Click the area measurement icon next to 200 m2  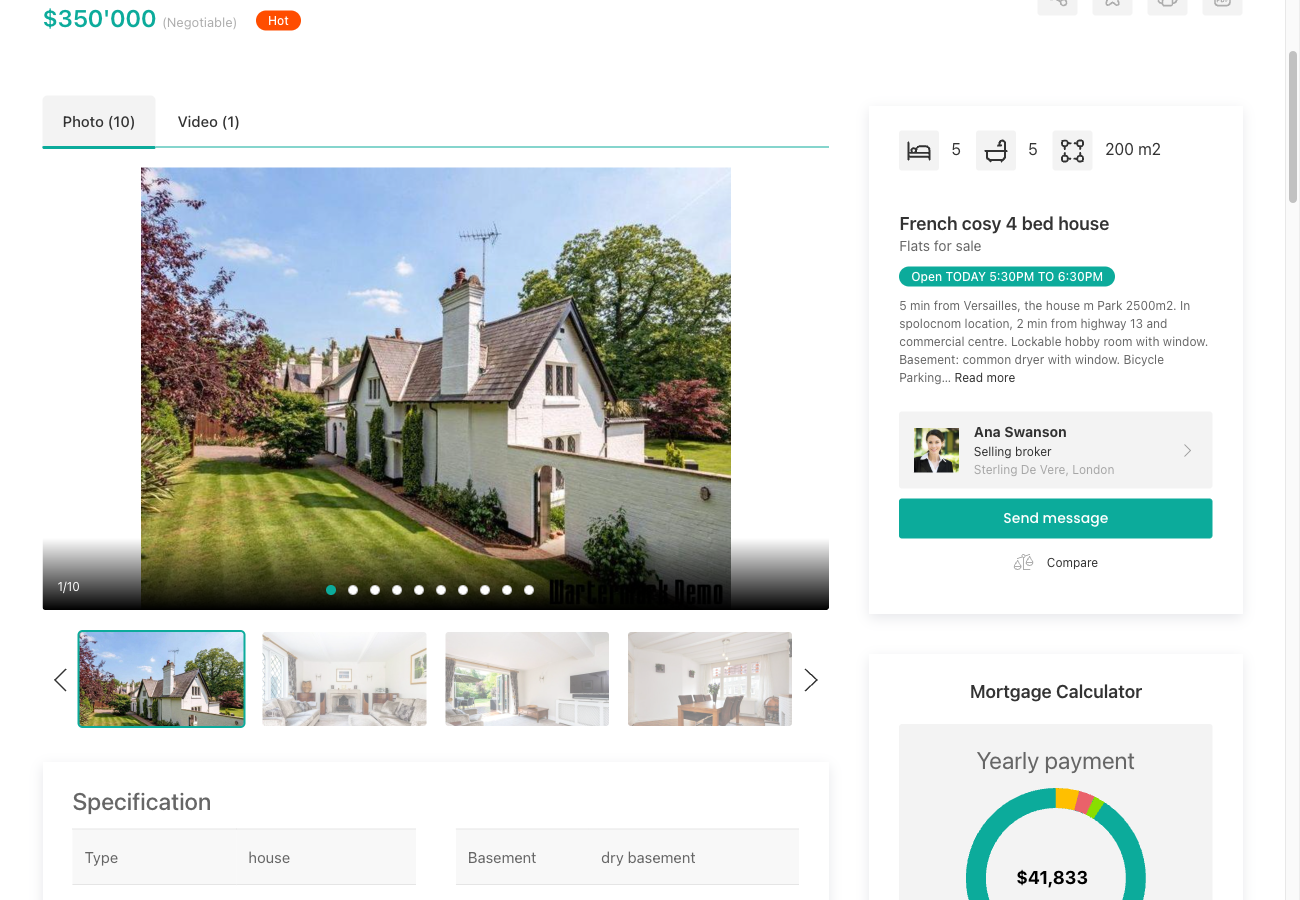tap(1072, 149)
